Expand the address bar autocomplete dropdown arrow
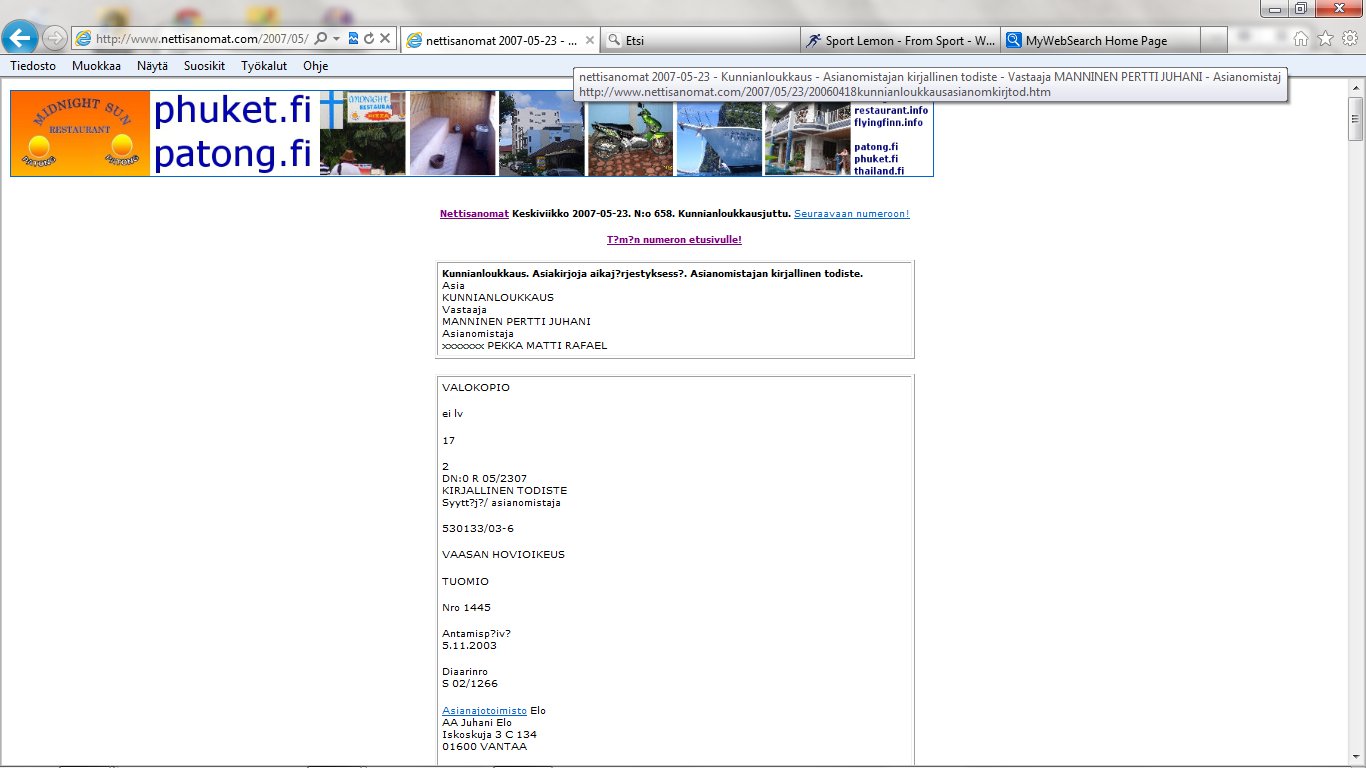This screenshot has width=1366, height=768. point(337,39)
